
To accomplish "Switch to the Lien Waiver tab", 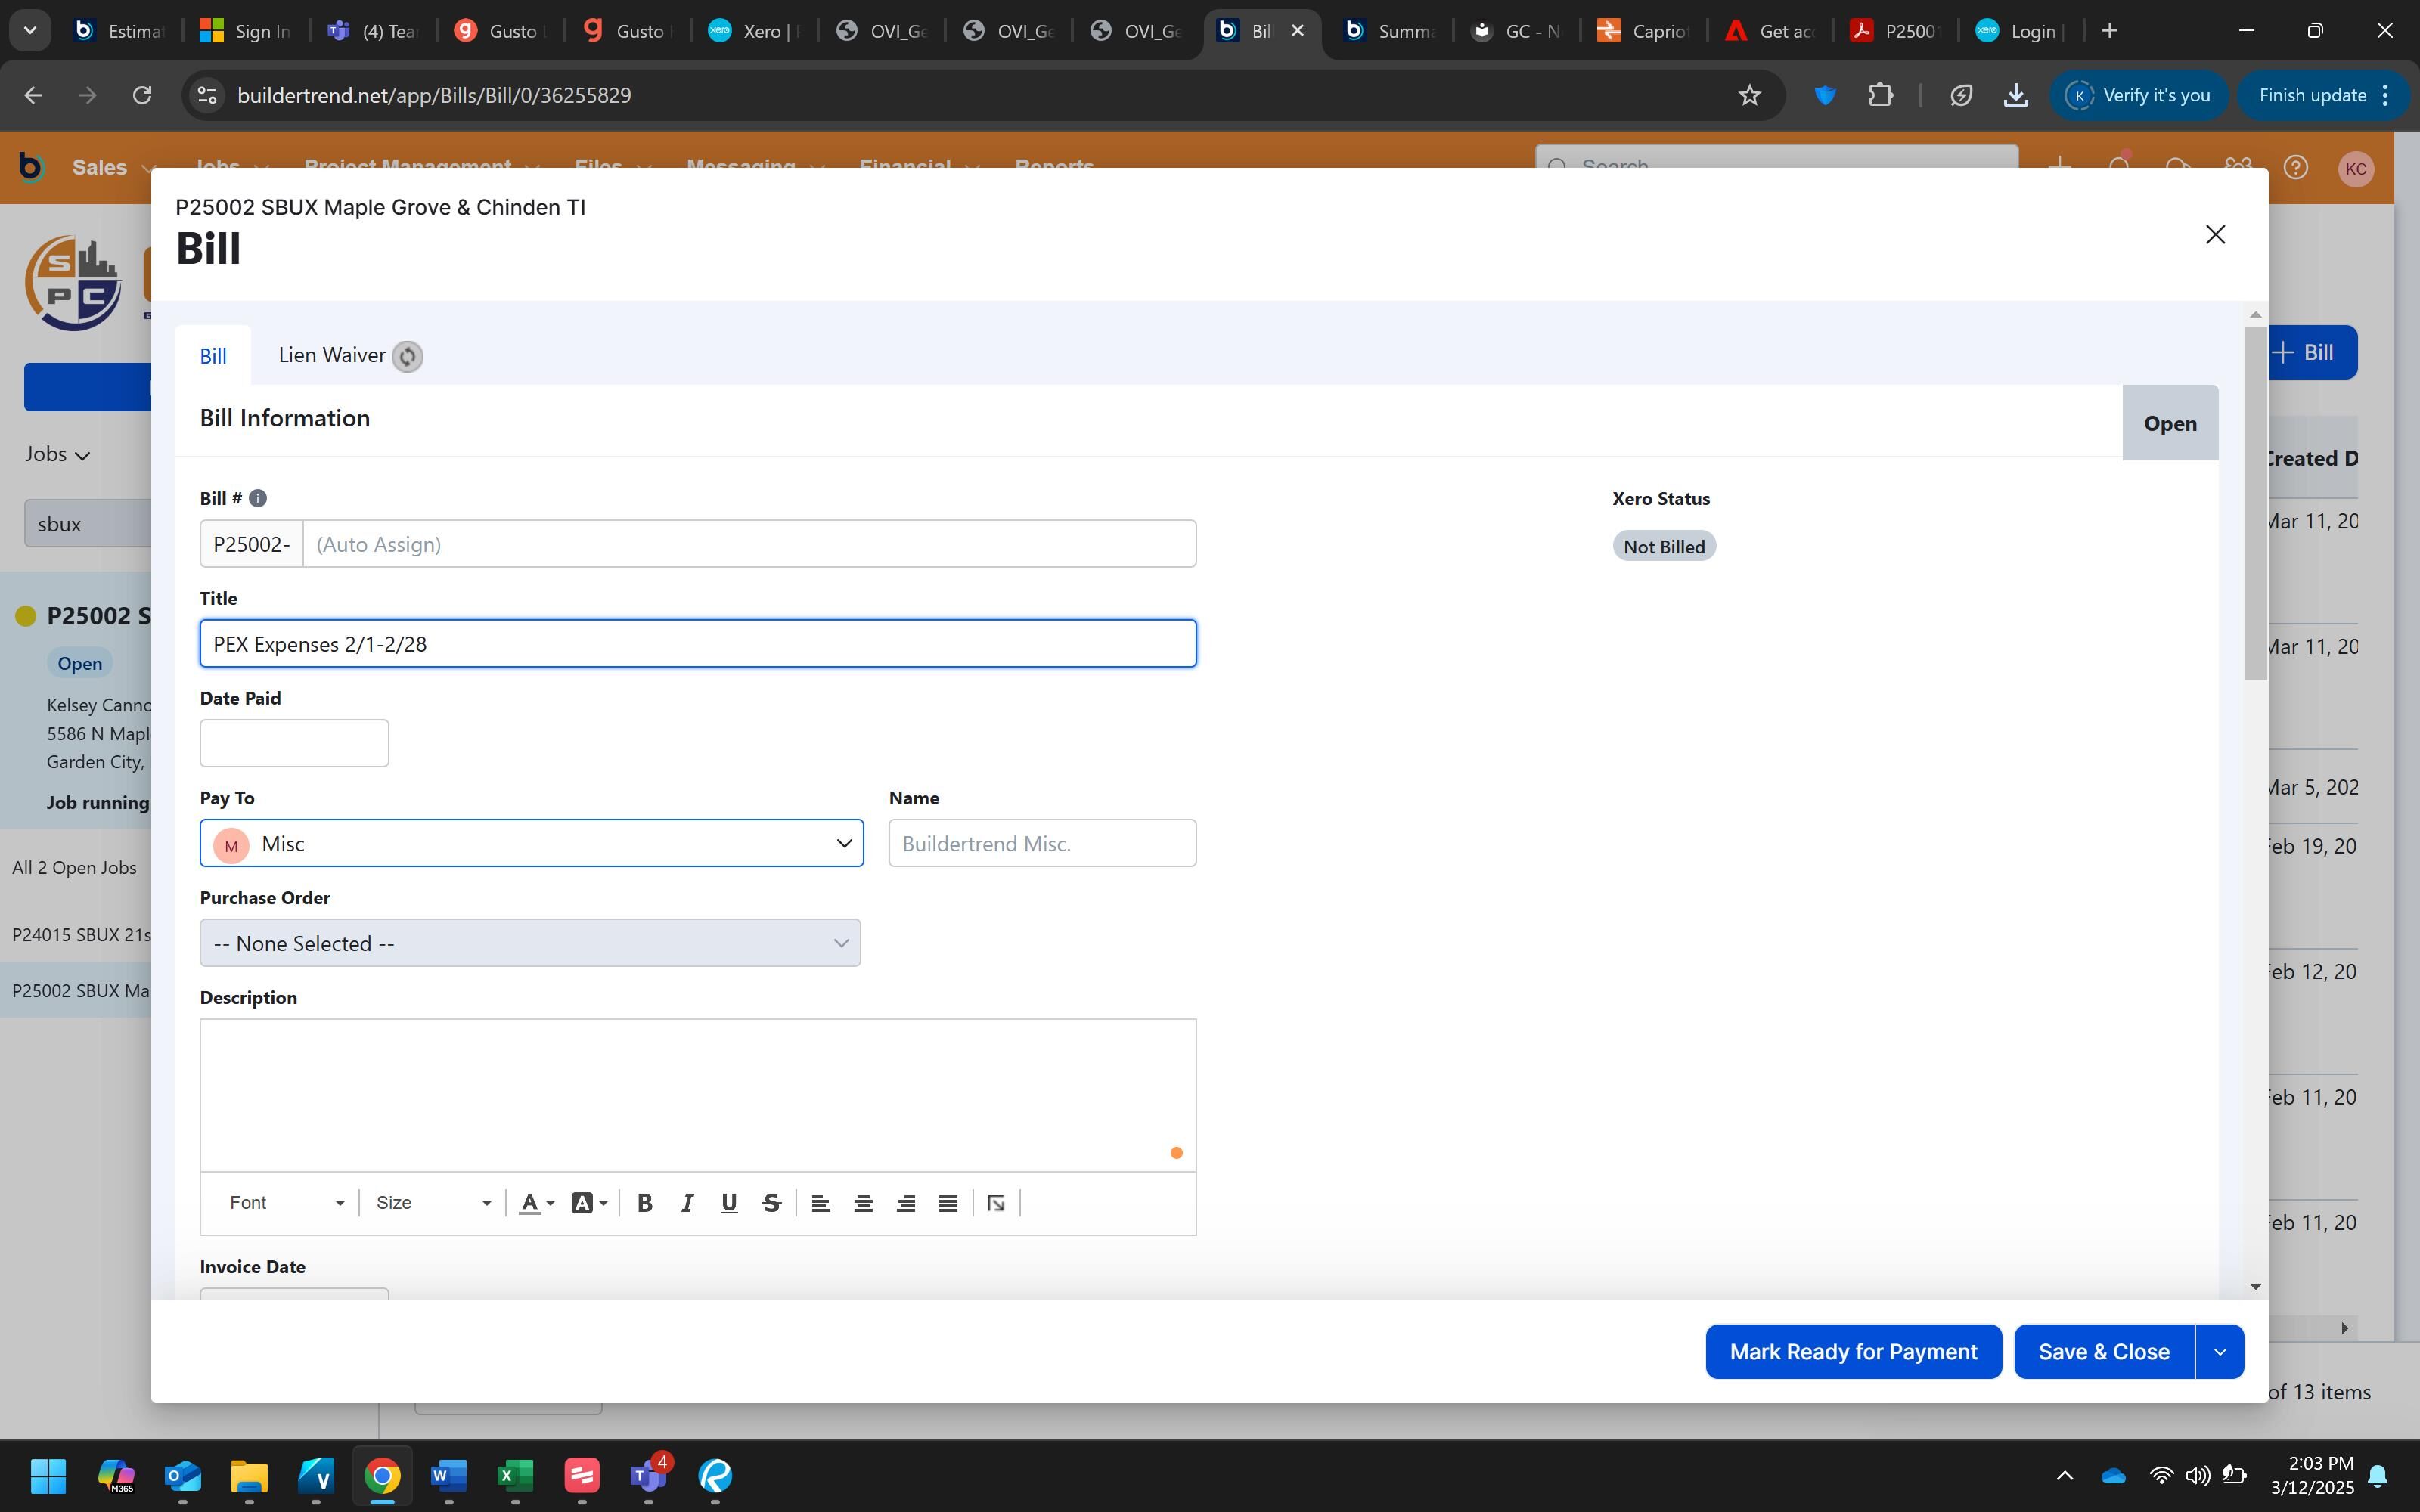I will (331, 356).
